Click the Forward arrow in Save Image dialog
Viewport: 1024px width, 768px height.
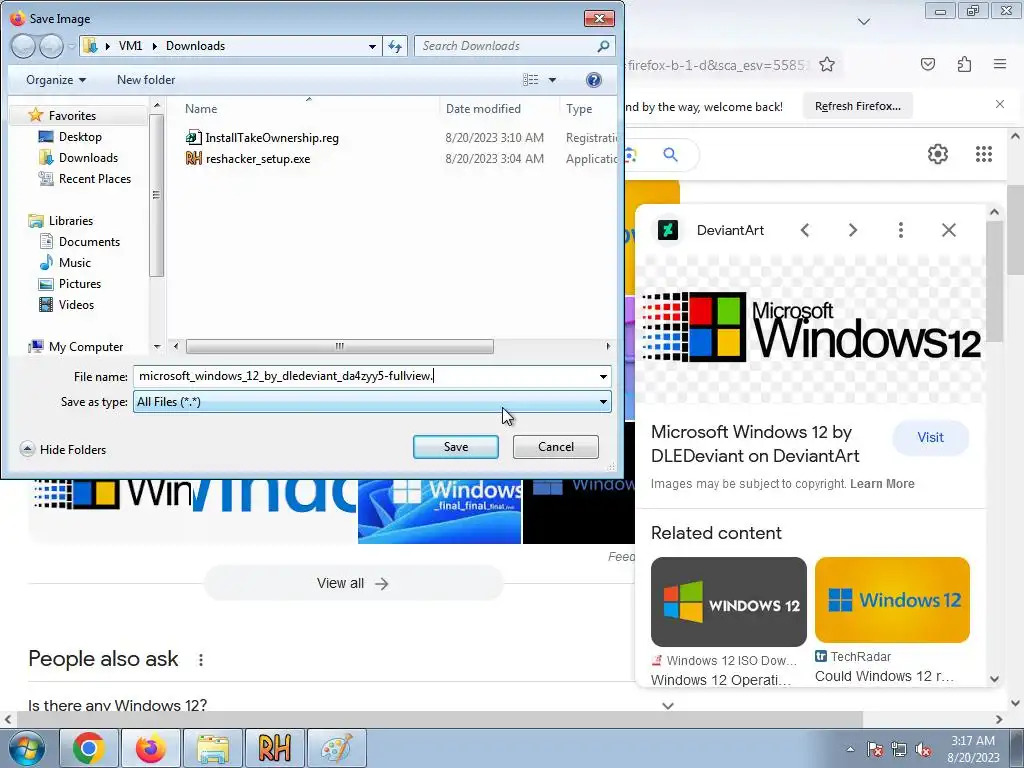[50, 46]
